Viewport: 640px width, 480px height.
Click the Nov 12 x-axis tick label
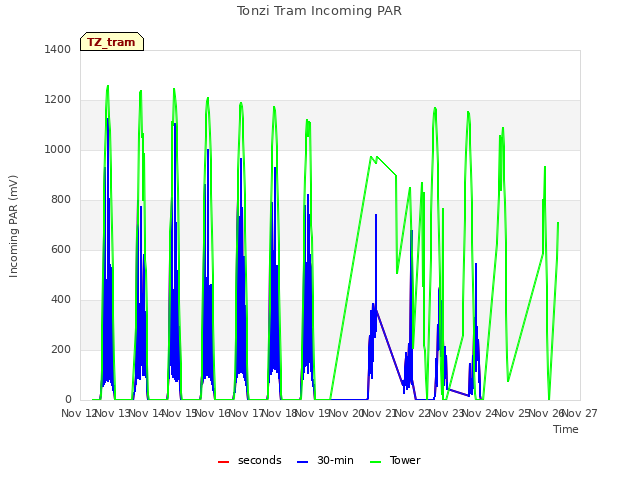pyautogui.click(x=79, y=413)
